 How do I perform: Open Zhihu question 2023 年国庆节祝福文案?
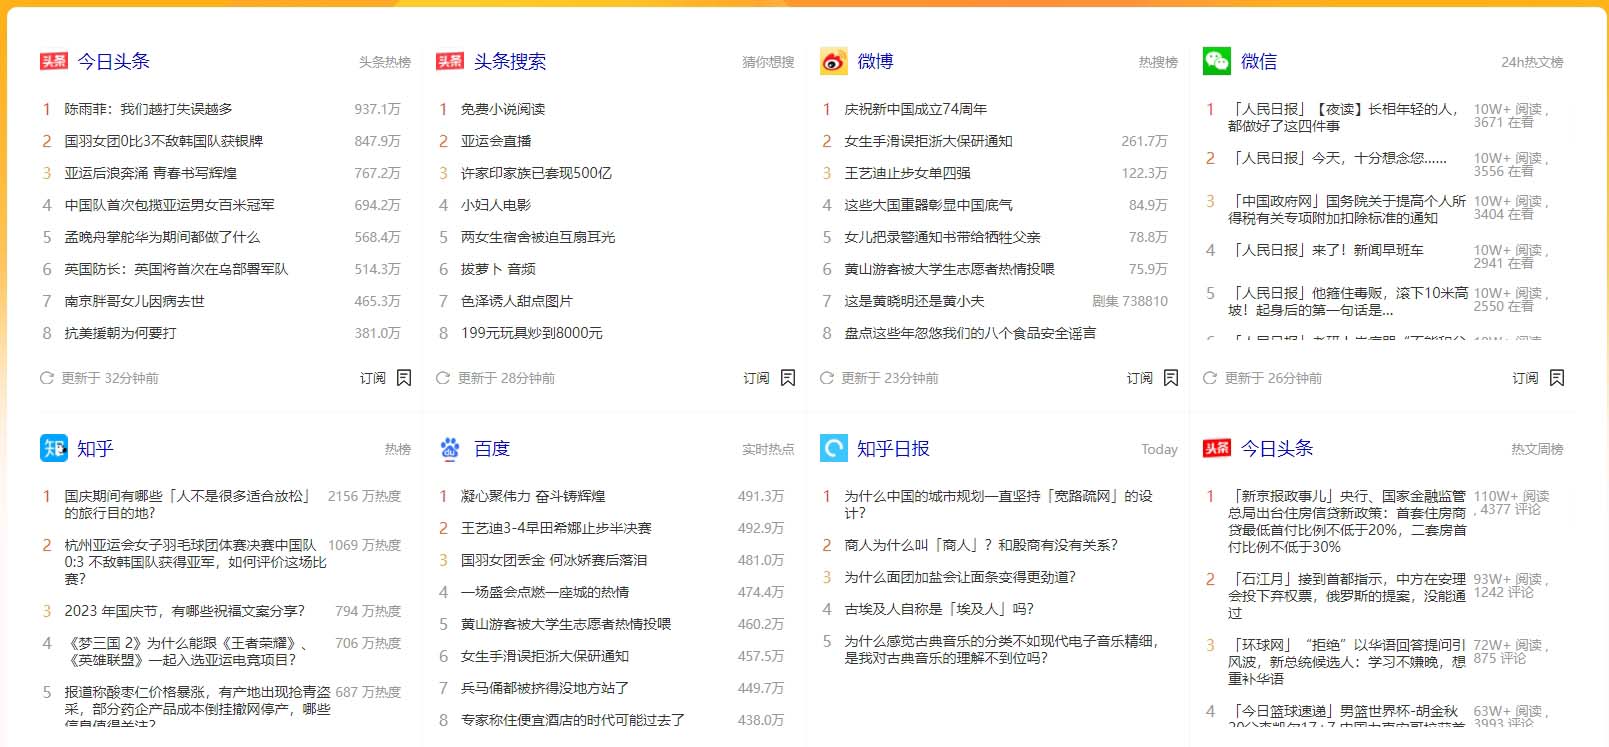(x=185, y=611)
